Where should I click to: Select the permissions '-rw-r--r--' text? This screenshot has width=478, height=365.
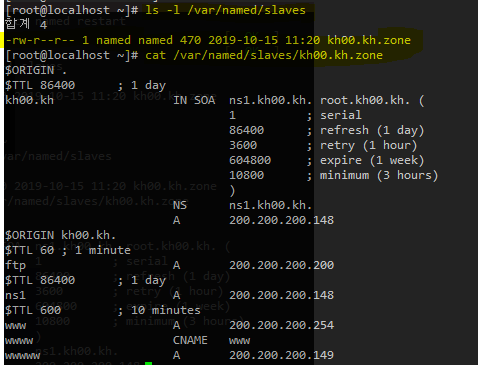40,40
